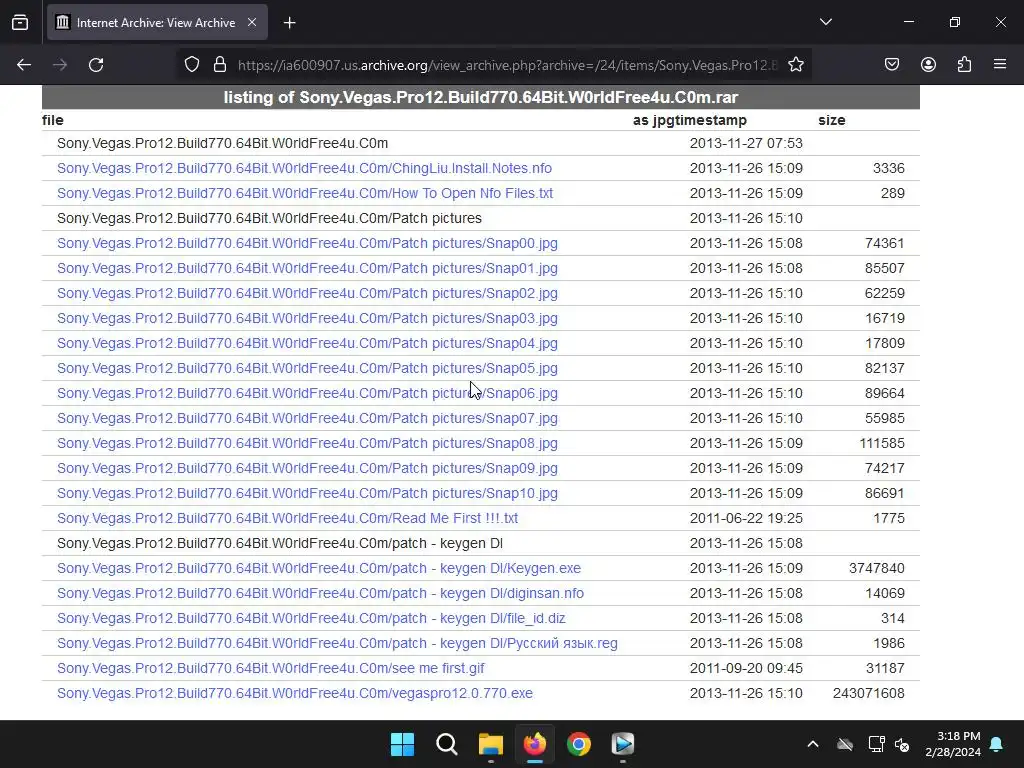Screen dimensions: 1024x768
Task: Click the timestamp 2011-06-22 19:25
Action: click(x=746, y=519)
